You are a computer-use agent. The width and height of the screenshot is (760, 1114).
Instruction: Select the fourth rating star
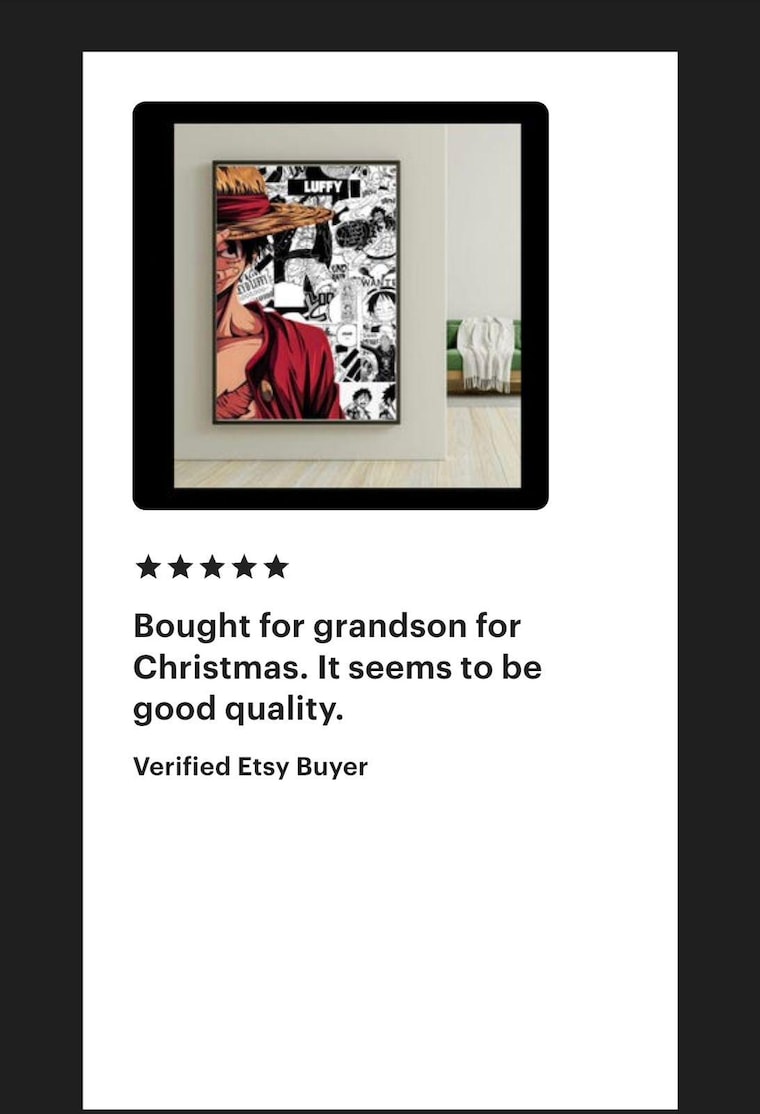click(x=244, y=567)
